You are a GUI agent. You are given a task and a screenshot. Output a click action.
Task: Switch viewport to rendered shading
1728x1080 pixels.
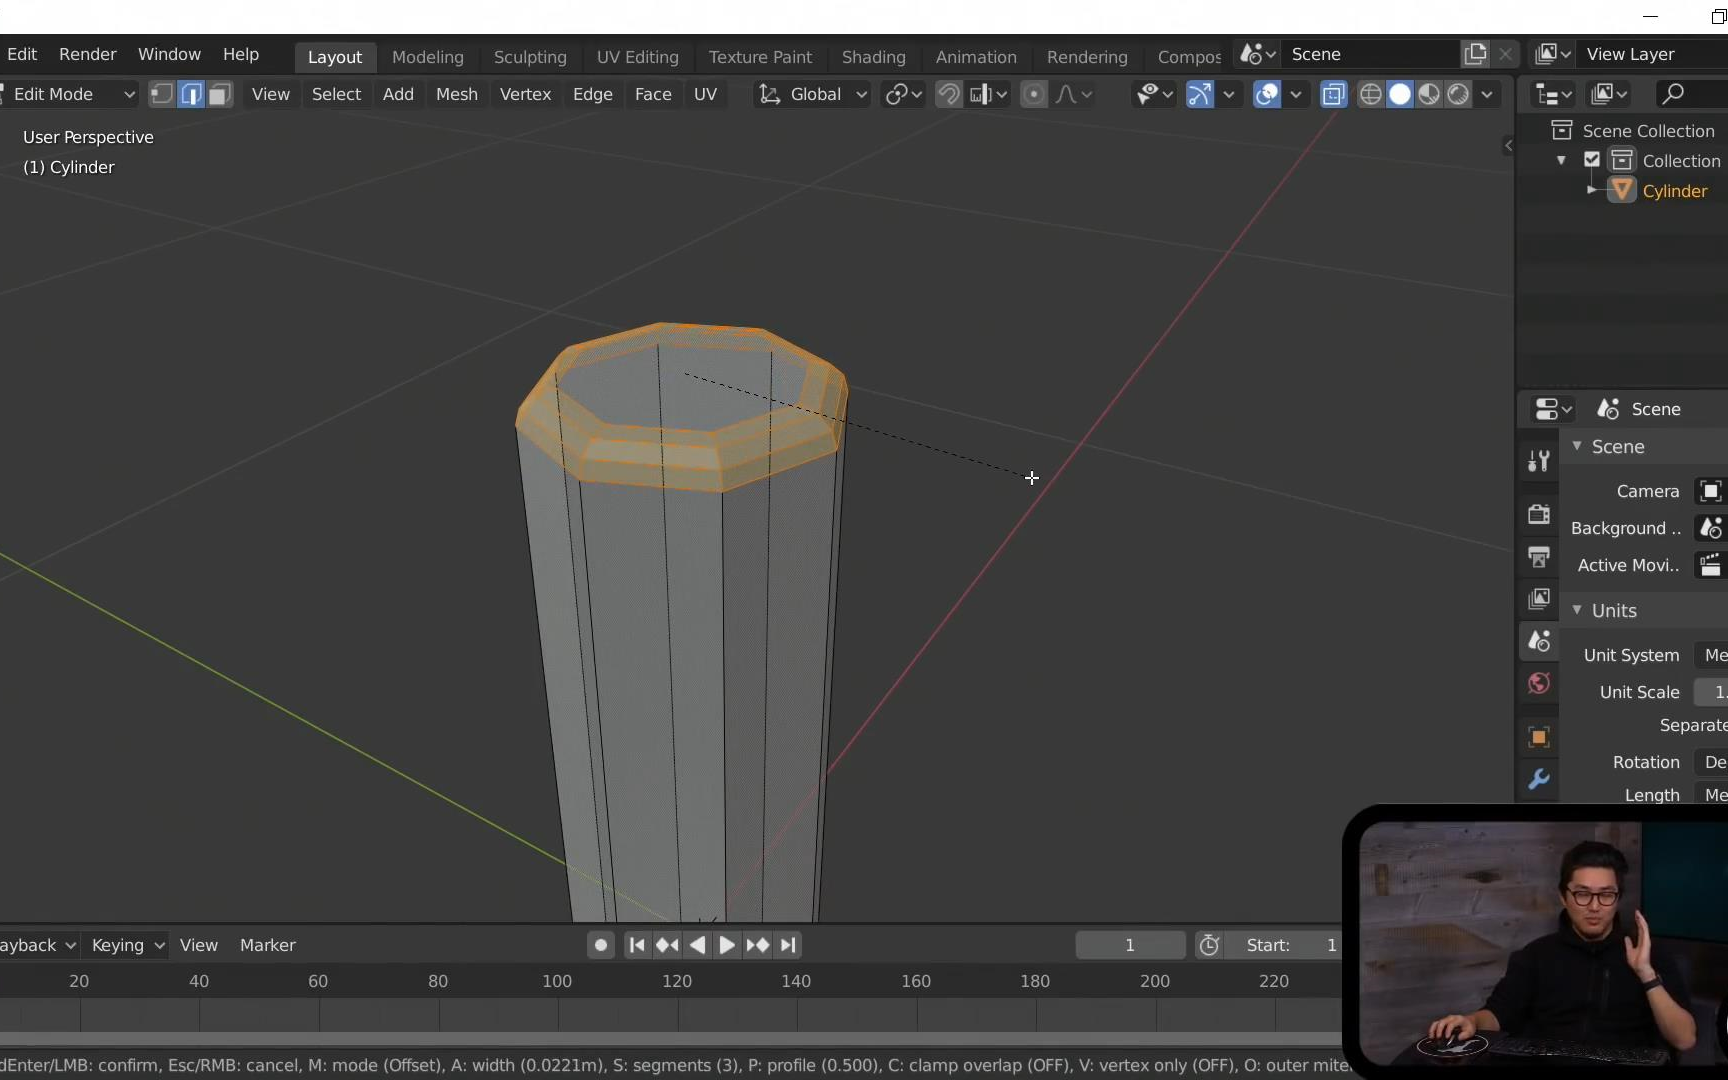(1459, 94)
